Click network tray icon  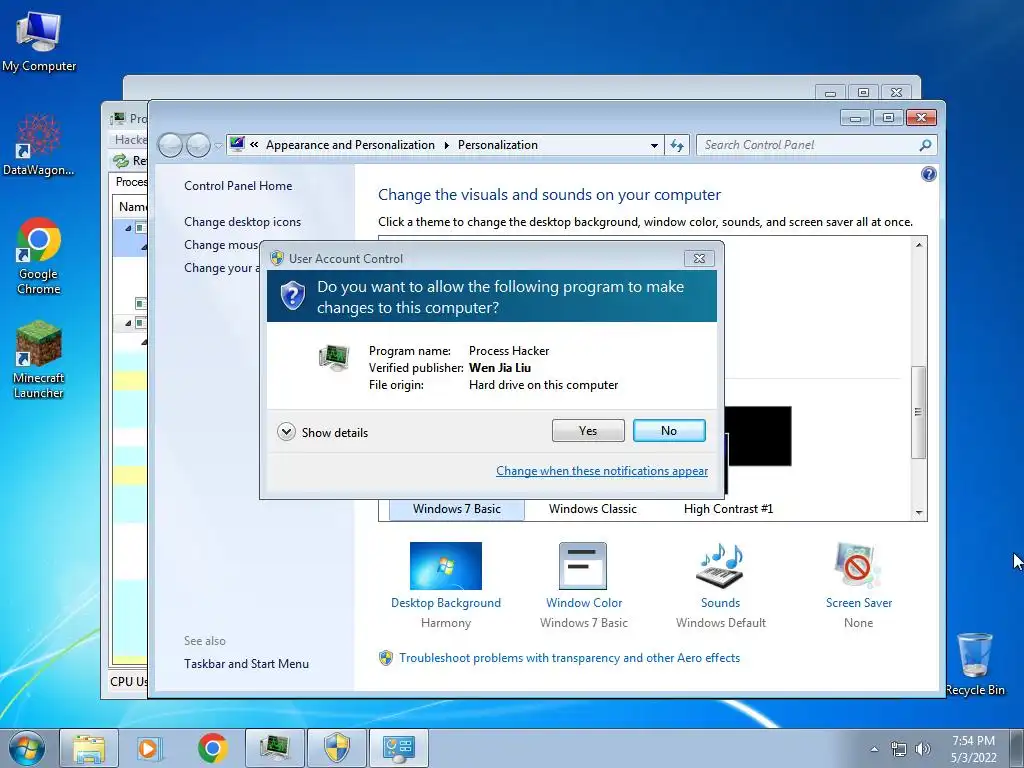[x=899, y=749]
